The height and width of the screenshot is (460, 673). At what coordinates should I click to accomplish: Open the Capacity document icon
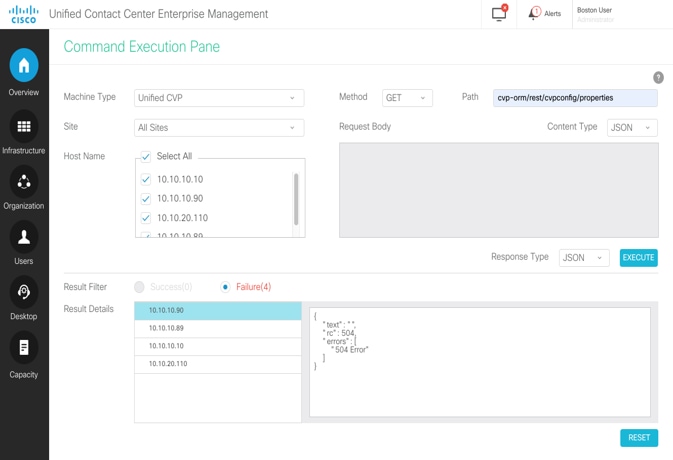click(x=24, y=347)
